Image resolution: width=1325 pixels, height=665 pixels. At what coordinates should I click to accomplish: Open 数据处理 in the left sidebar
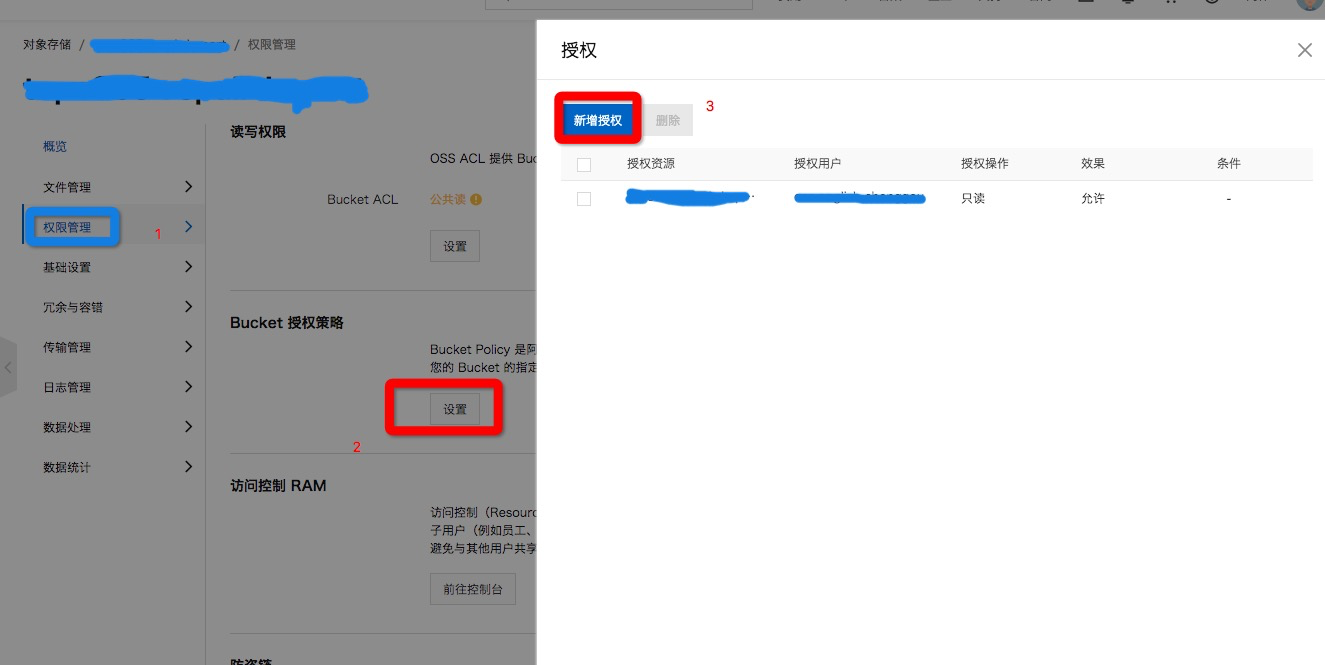(x=67, y=427)
